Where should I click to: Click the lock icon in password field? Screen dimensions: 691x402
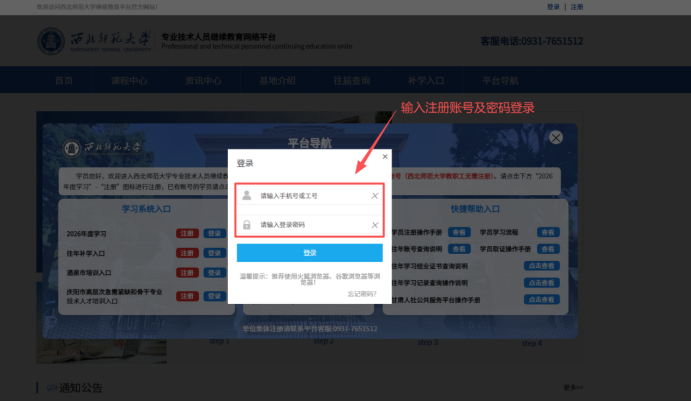point(247,225)
